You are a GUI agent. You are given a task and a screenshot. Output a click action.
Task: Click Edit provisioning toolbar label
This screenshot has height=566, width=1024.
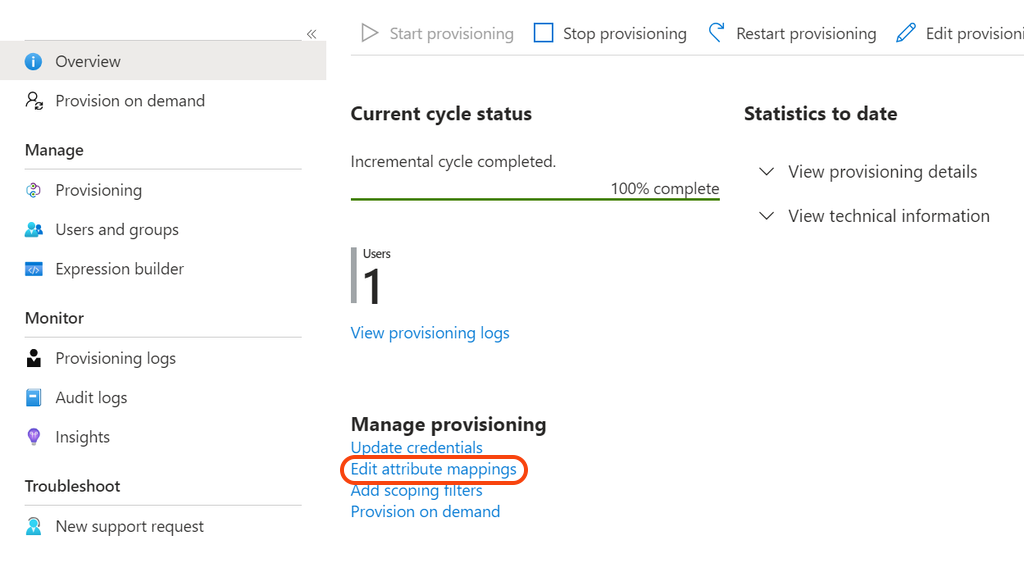click(974, 33)
